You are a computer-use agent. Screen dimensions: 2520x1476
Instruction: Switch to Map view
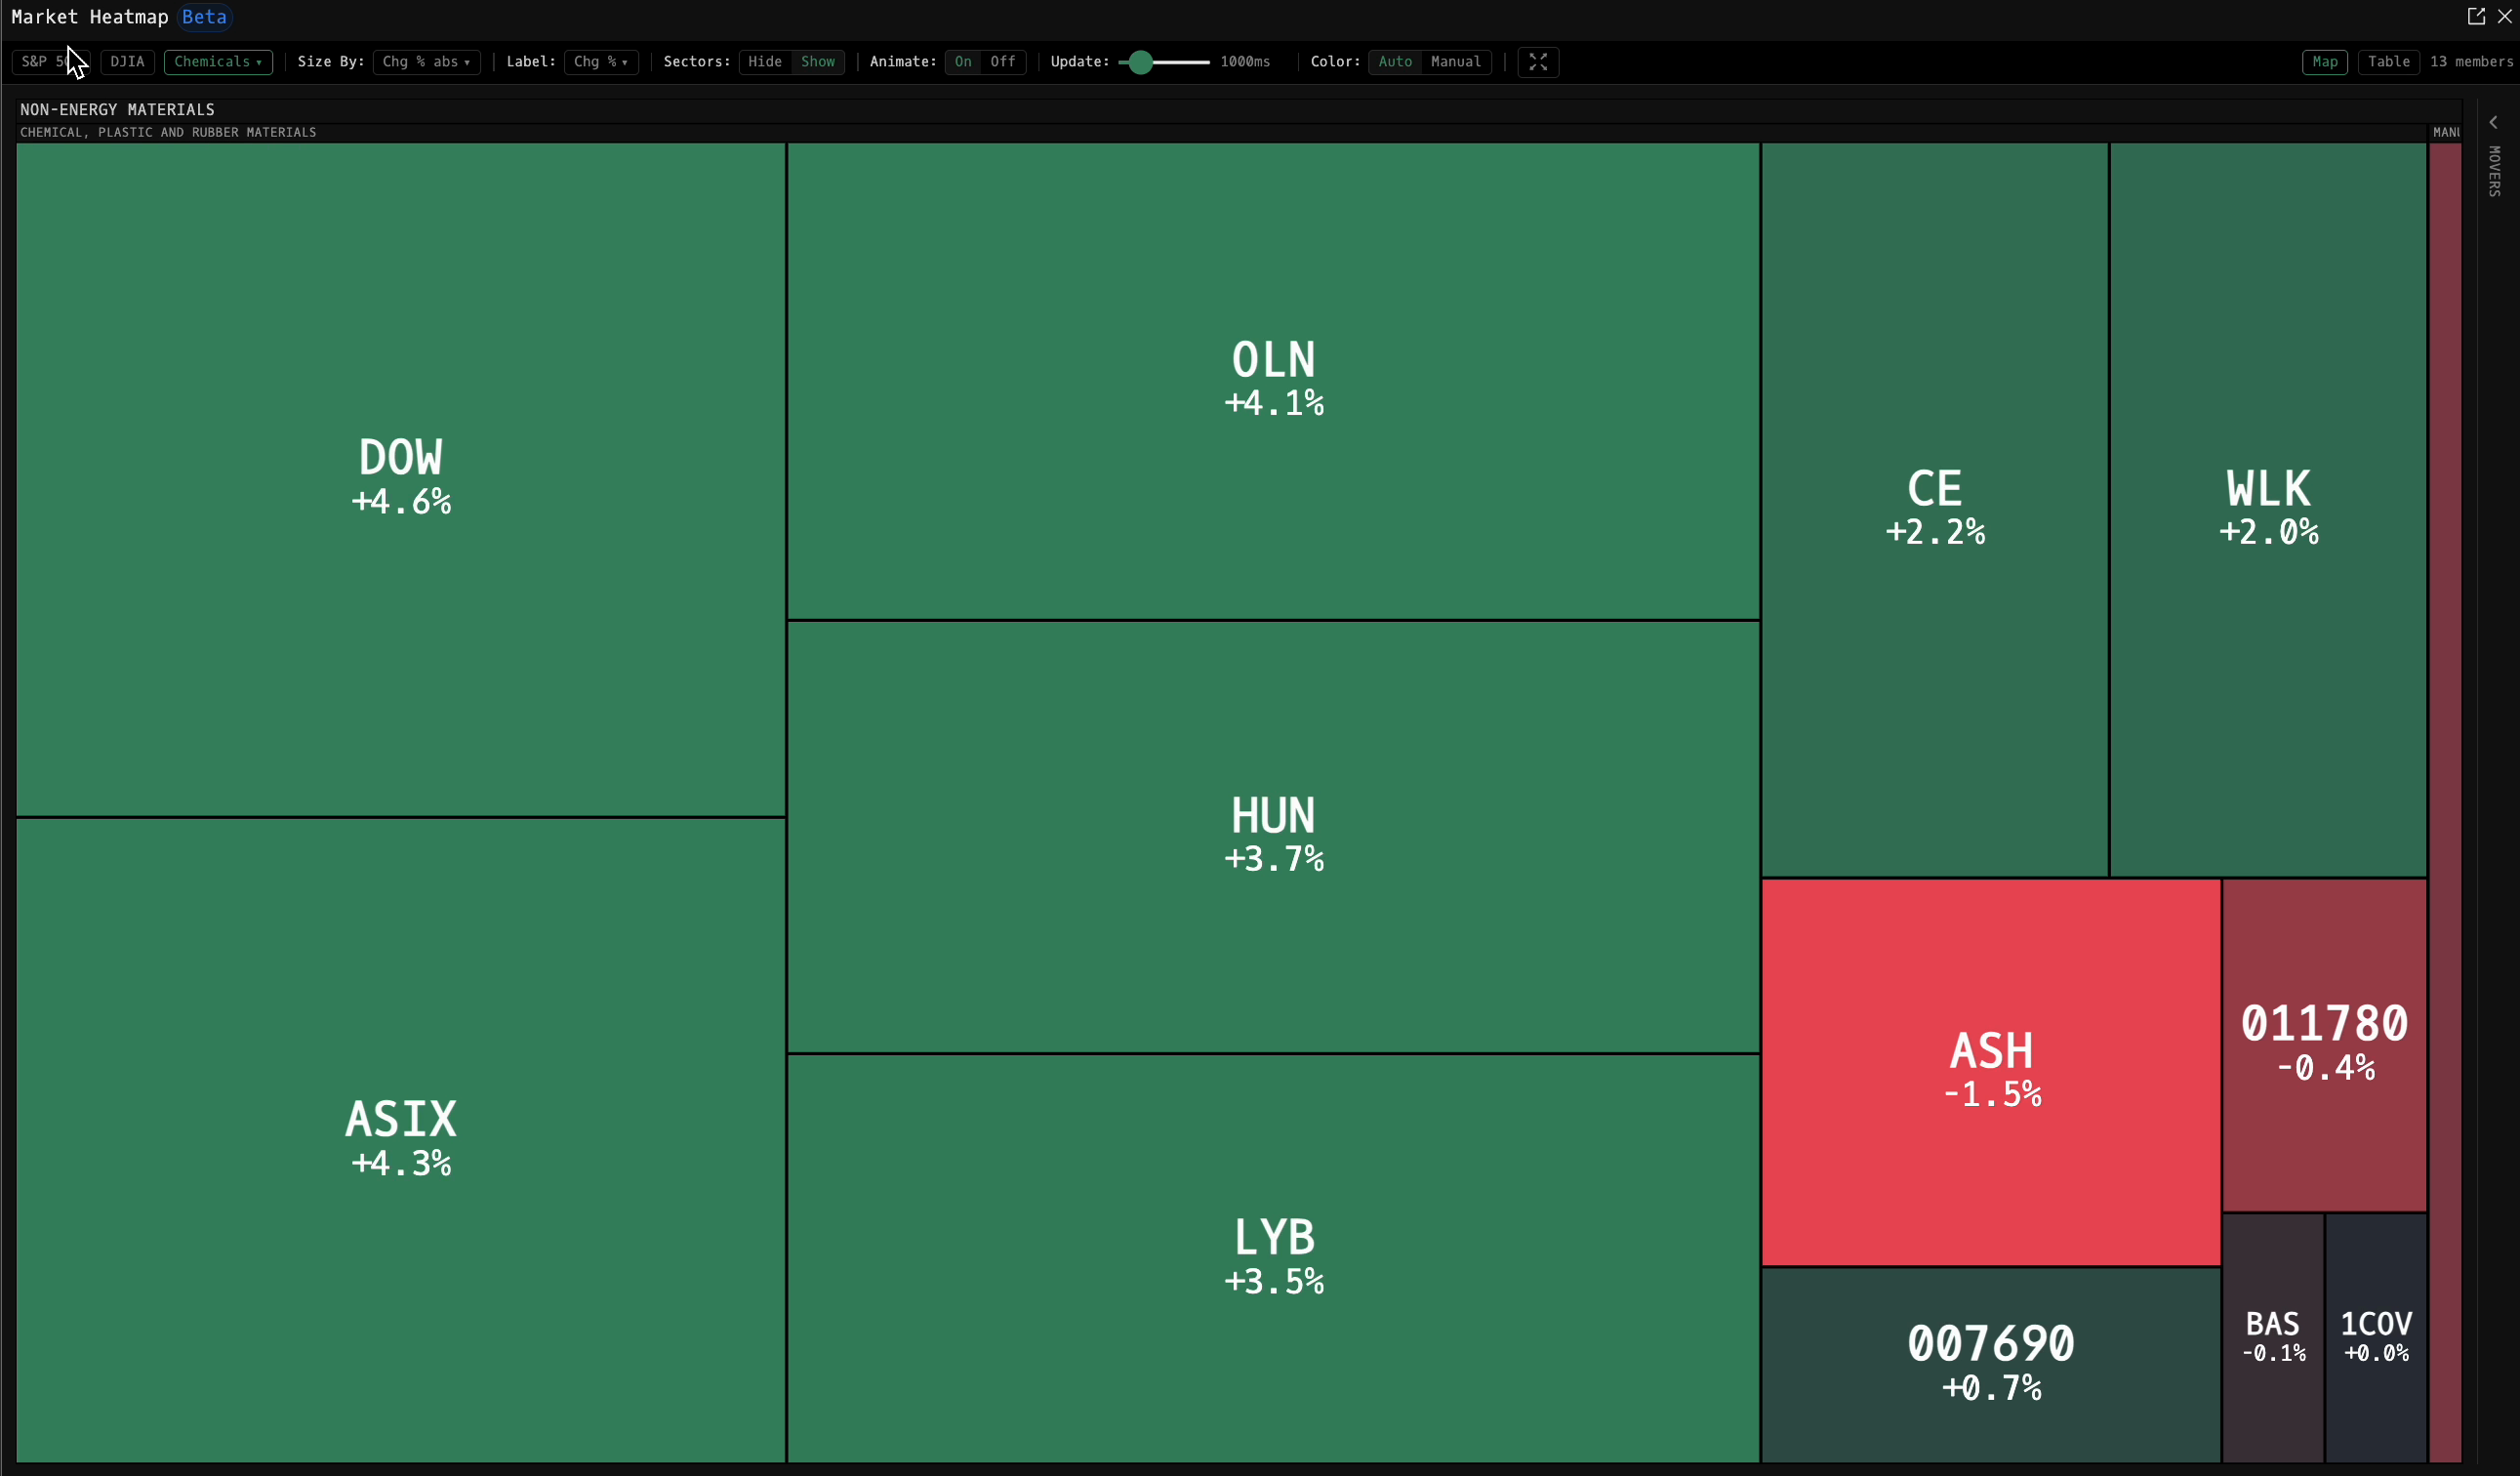[x=2325, y=62]
